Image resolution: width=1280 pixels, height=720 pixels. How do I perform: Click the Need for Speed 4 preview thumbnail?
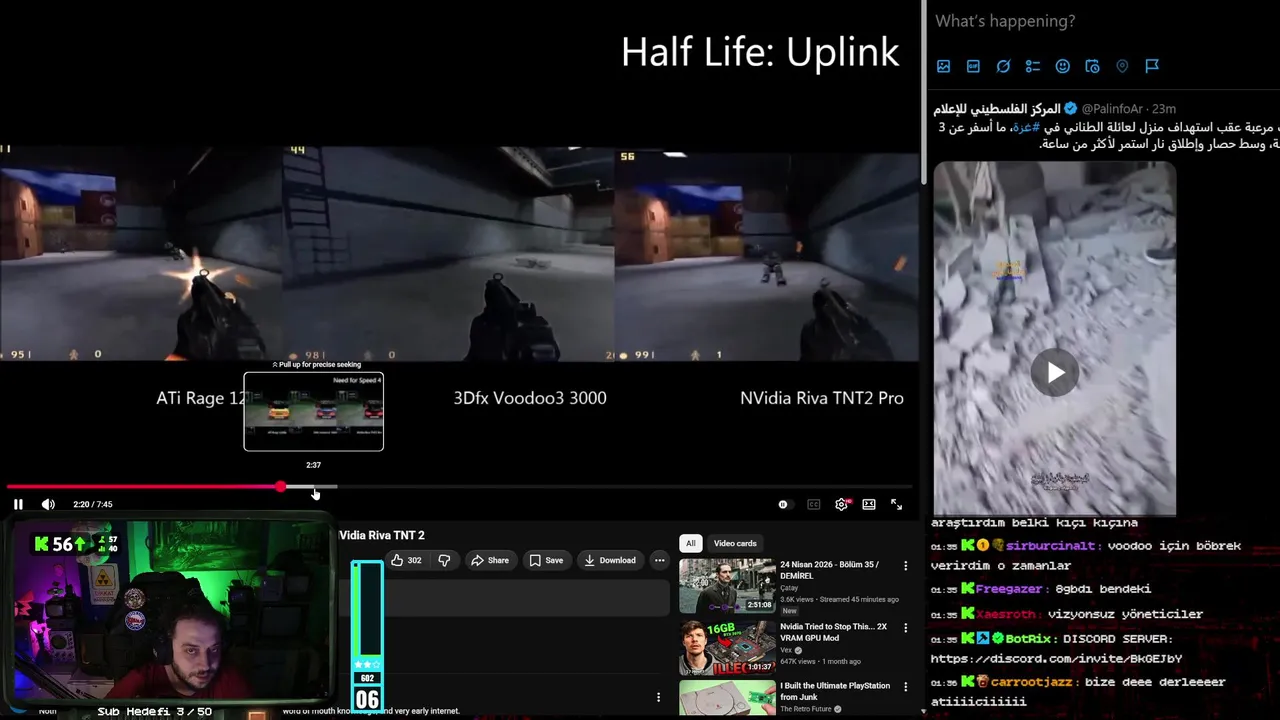pos(313,411)
